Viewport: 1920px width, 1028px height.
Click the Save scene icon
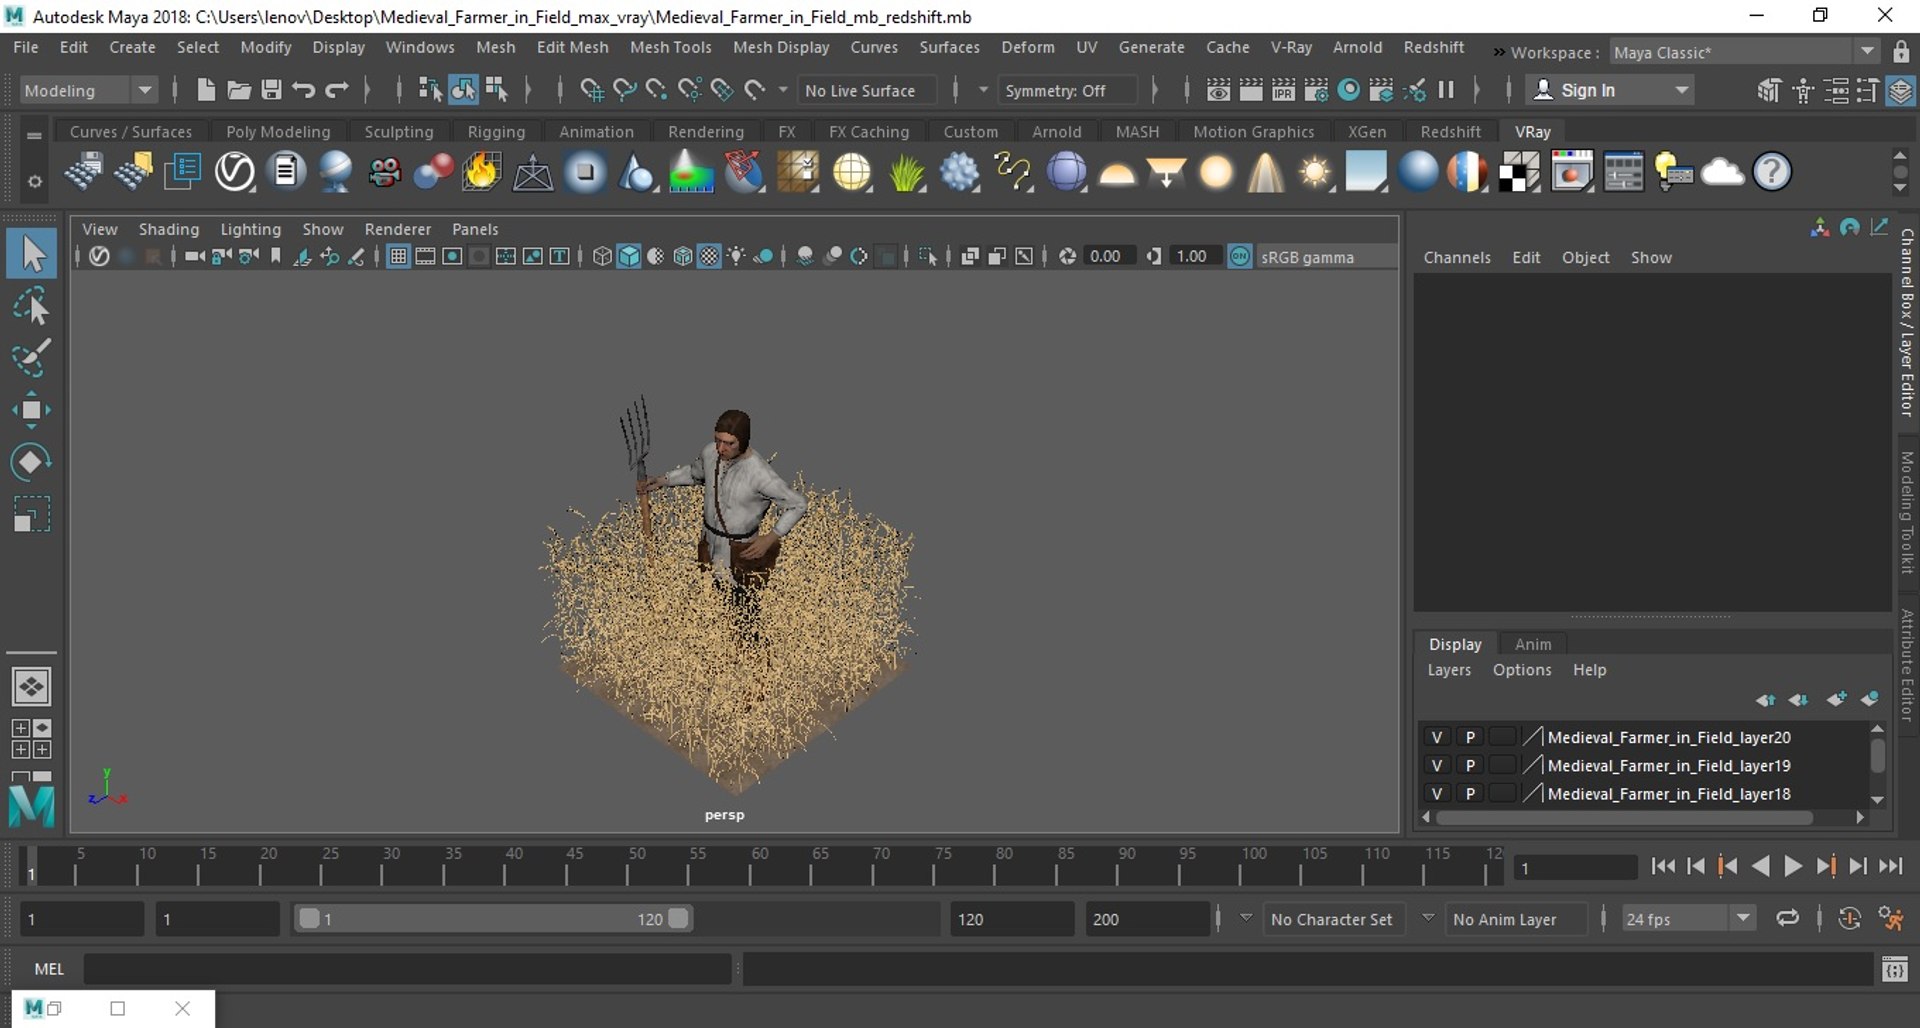click(x=271, y=90)
